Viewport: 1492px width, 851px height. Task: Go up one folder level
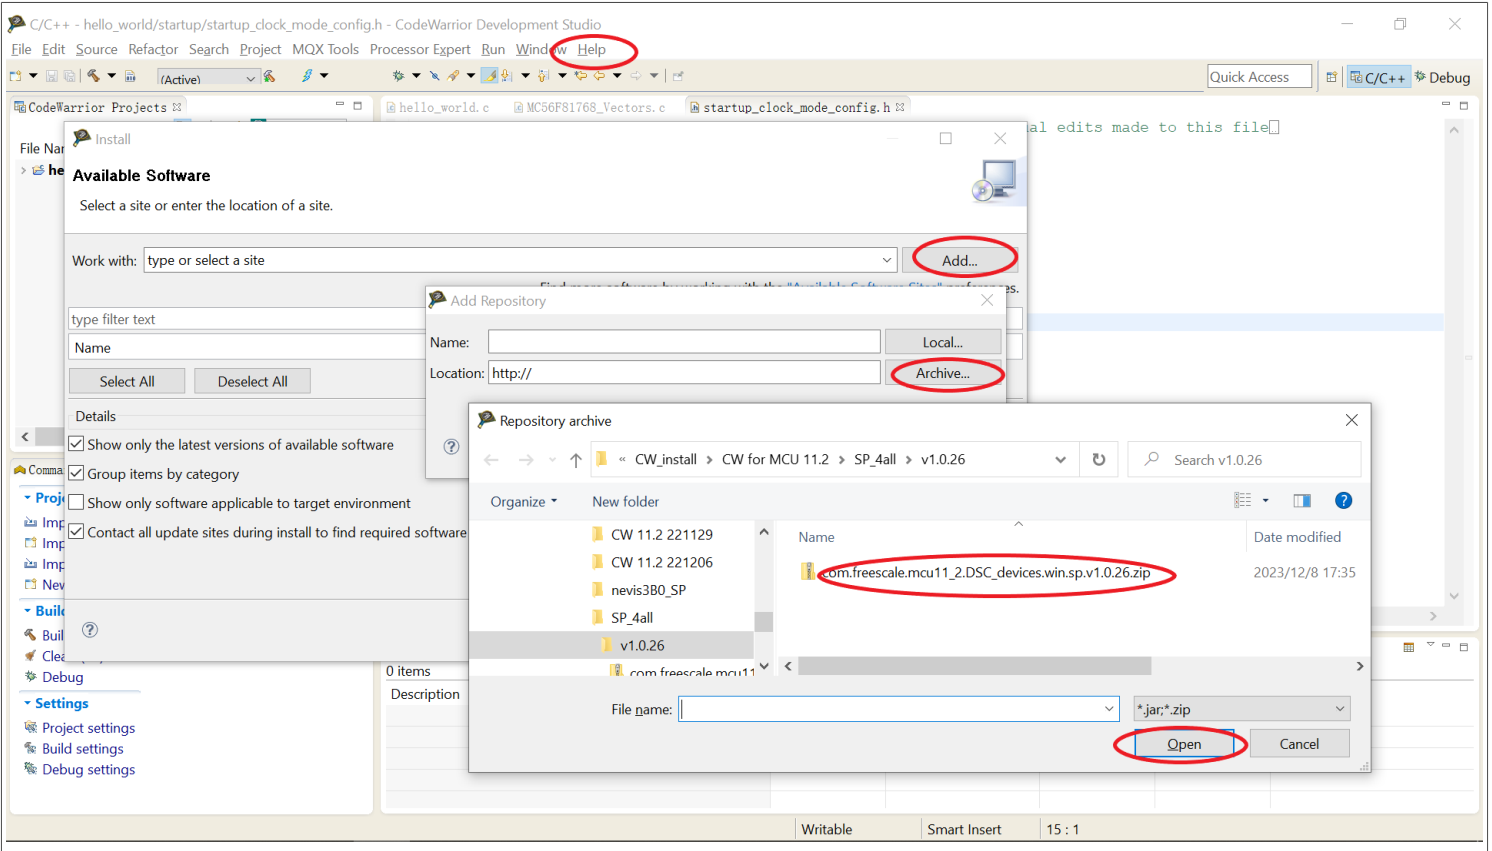[x=576, y=460]
